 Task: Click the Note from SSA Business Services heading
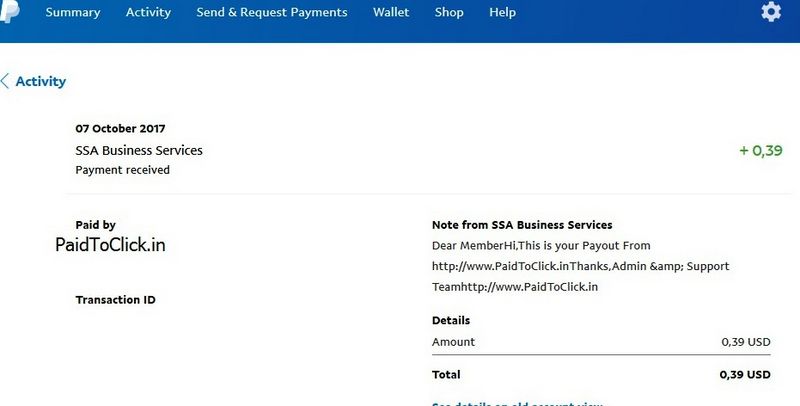tap(522, 226)
